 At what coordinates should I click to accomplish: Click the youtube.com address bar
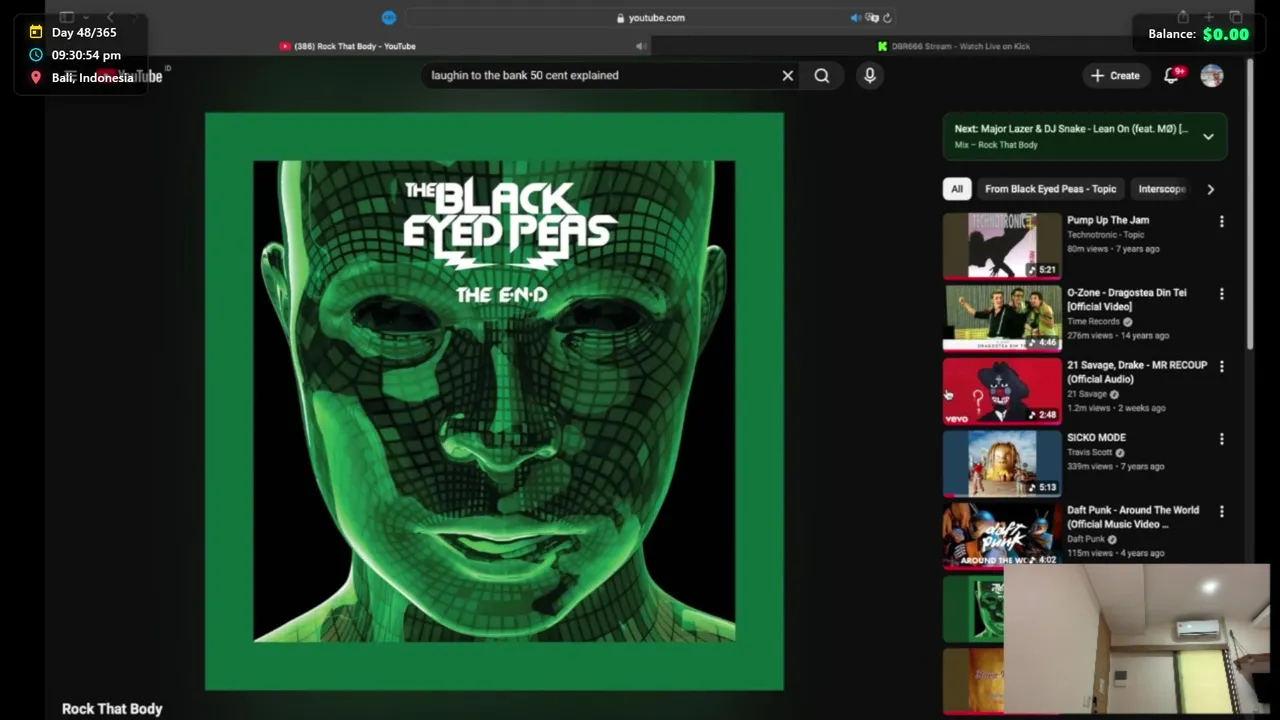click(650, 17)
